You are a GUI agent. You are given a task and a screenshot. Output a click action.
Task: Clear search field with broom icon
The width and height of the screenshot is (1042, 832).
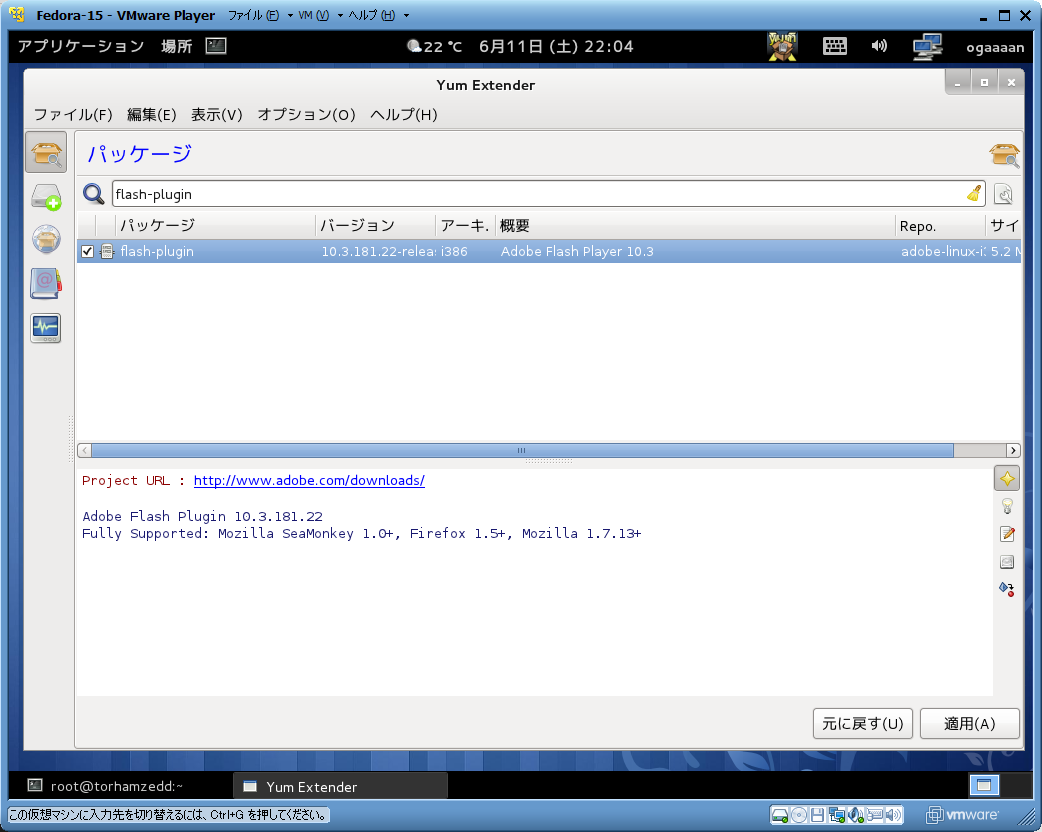coord(974,193)
